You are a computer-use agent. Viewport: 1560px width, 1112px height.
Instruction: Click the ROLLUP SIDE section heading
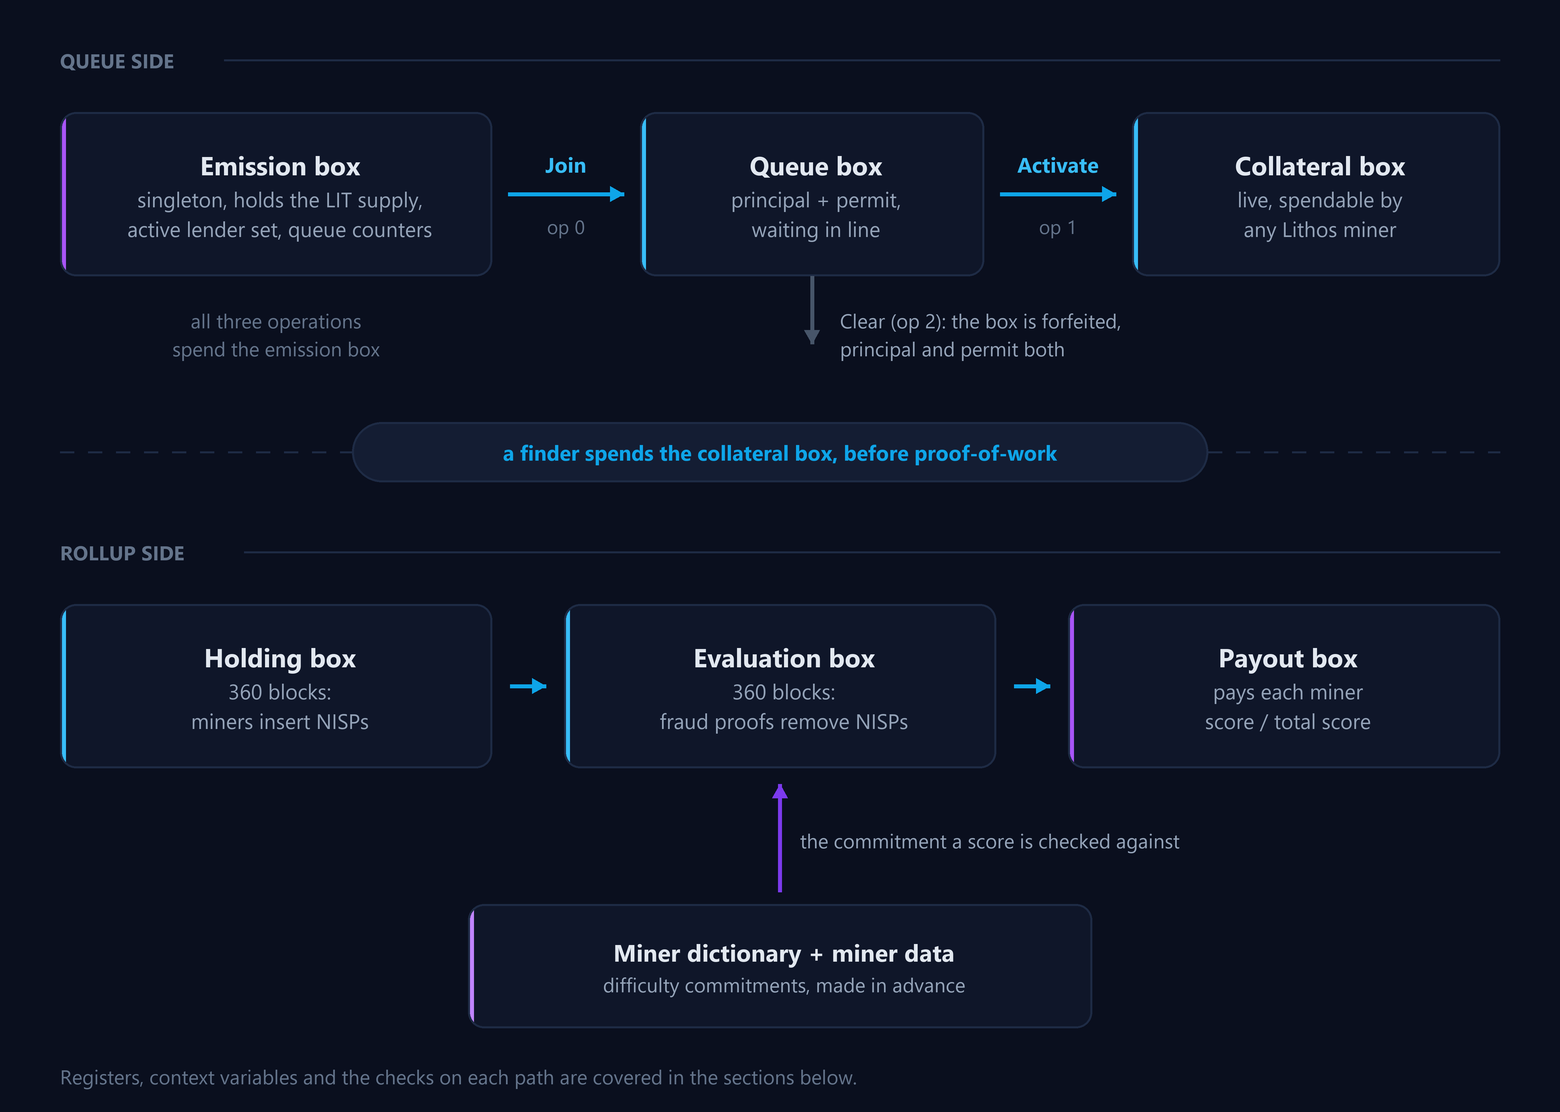122,553
